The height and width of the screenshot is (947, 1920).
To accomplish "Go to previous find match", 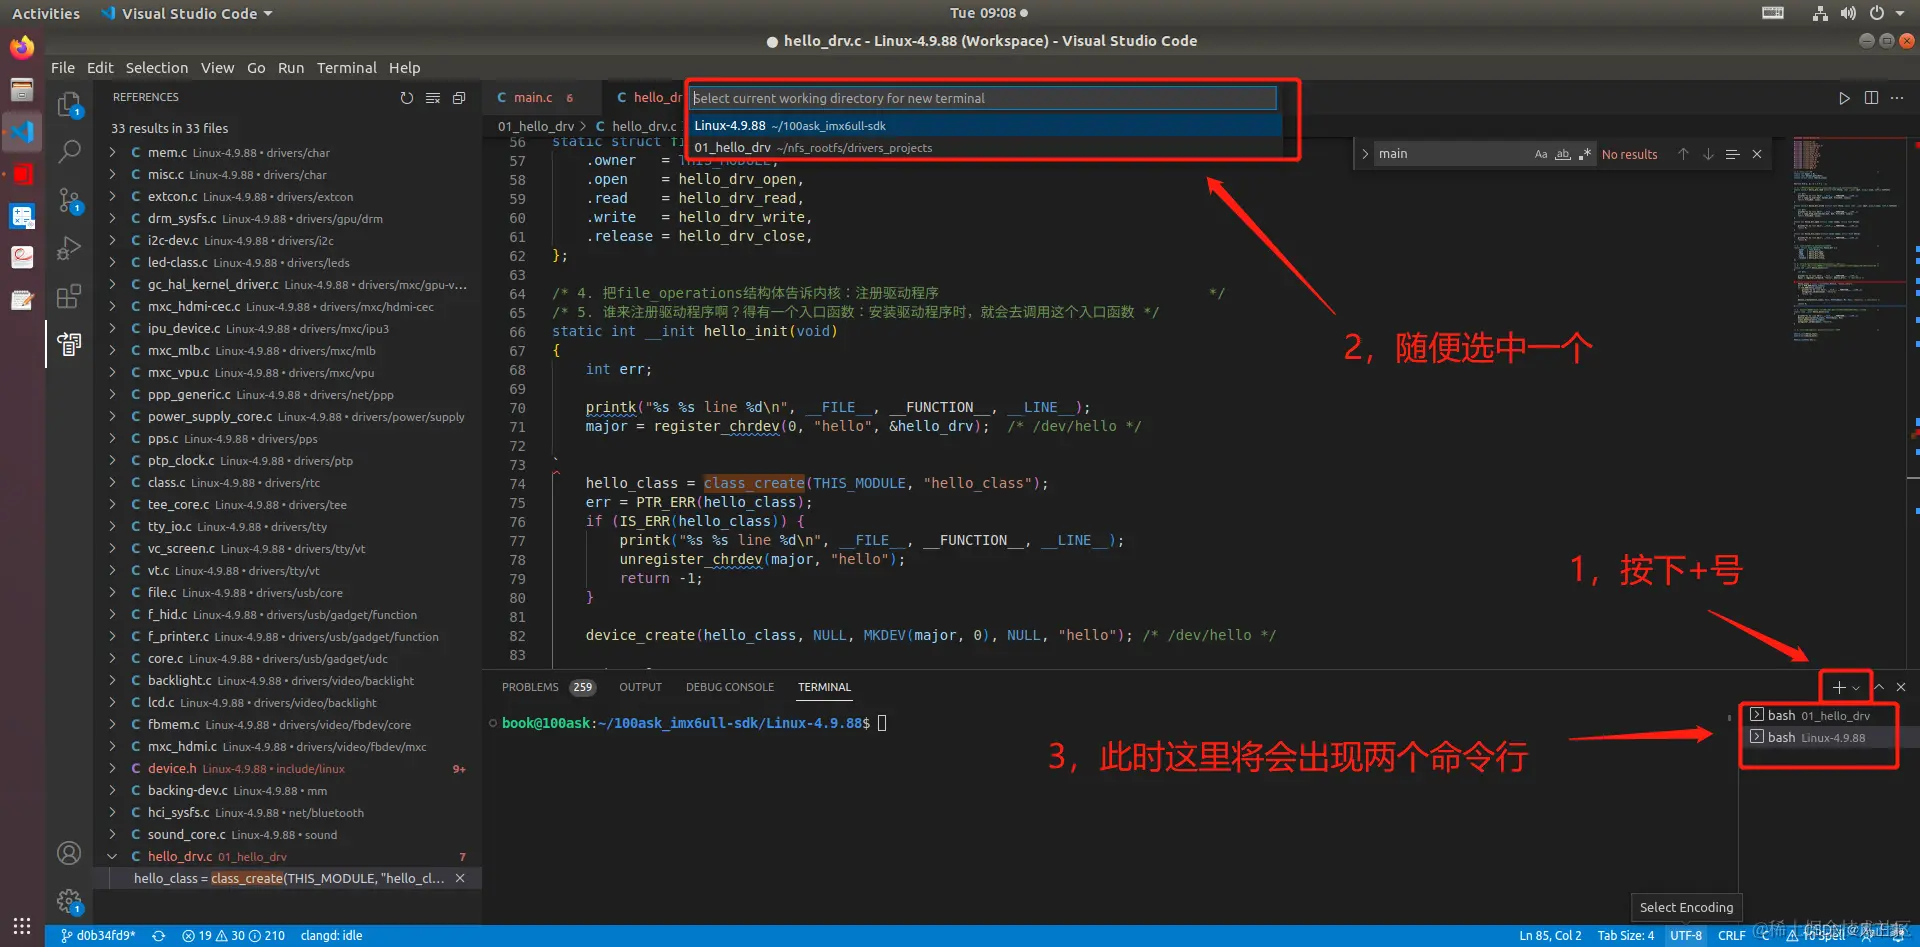I will click(x=1683, y=154).
